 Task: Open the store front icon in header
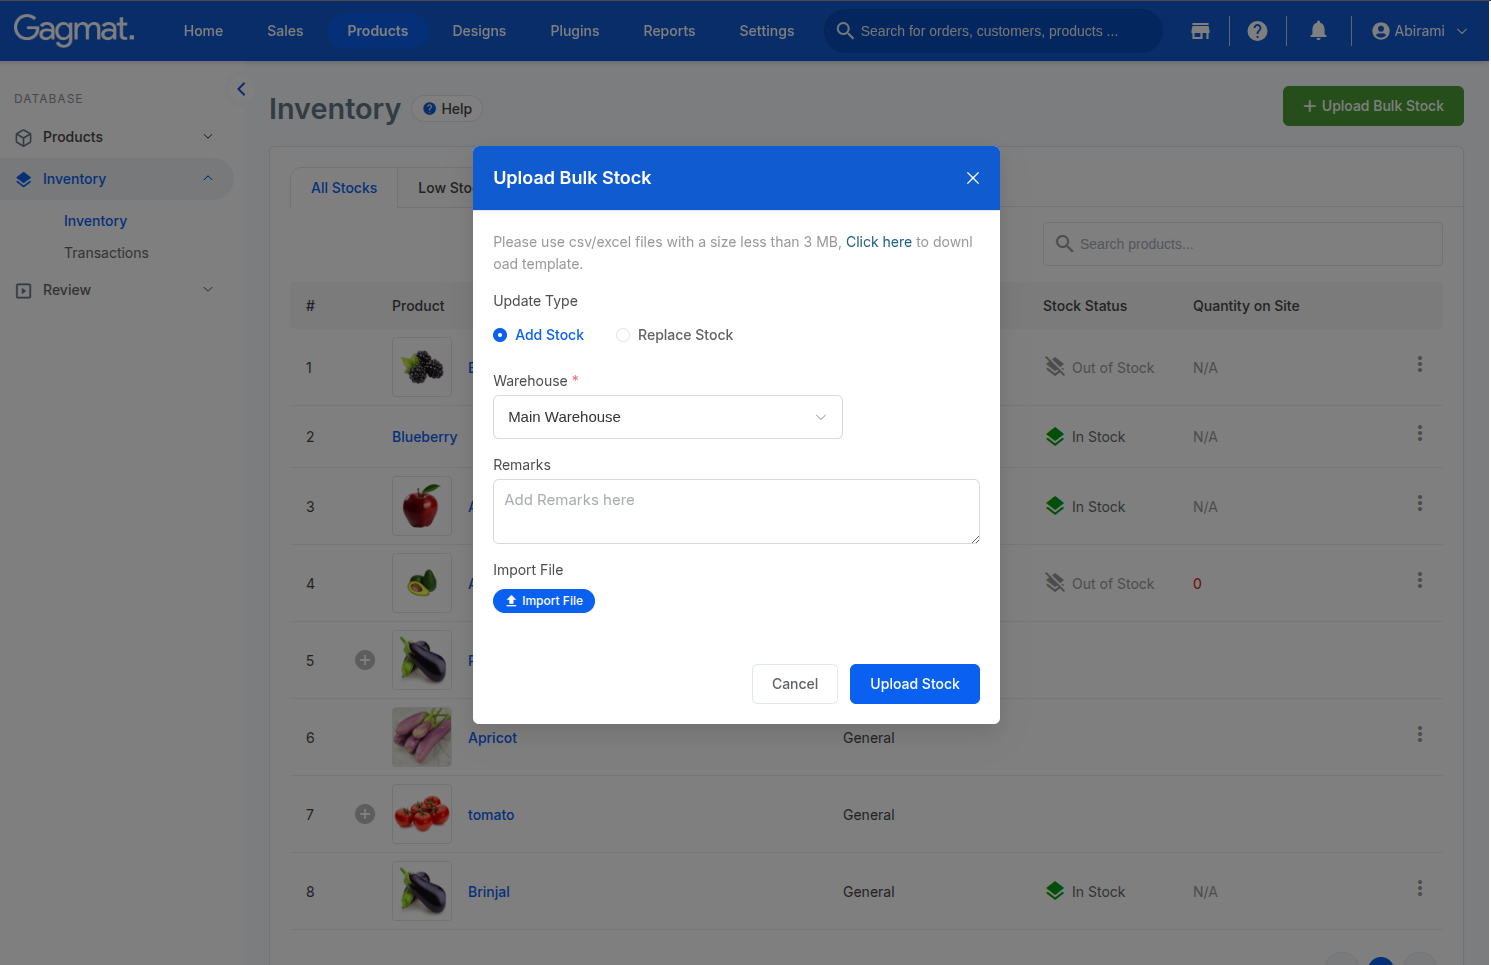tap(1200, 31)
